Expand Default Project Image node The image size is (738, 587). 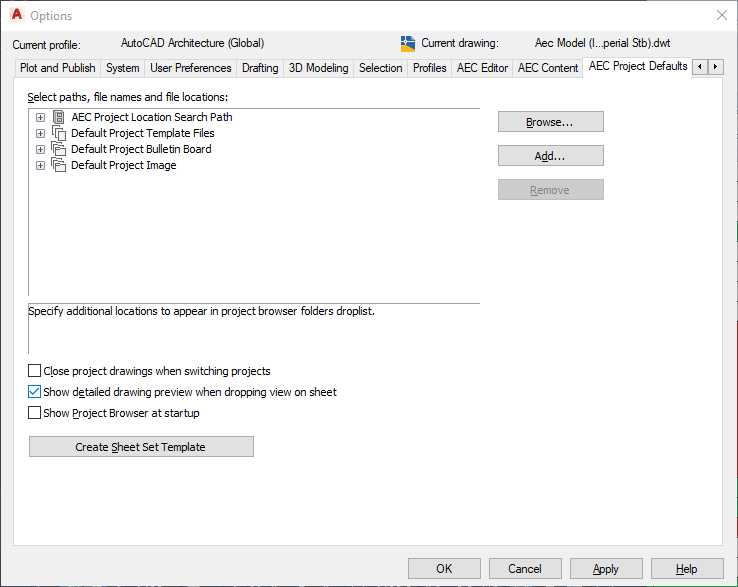pos(40,165)
